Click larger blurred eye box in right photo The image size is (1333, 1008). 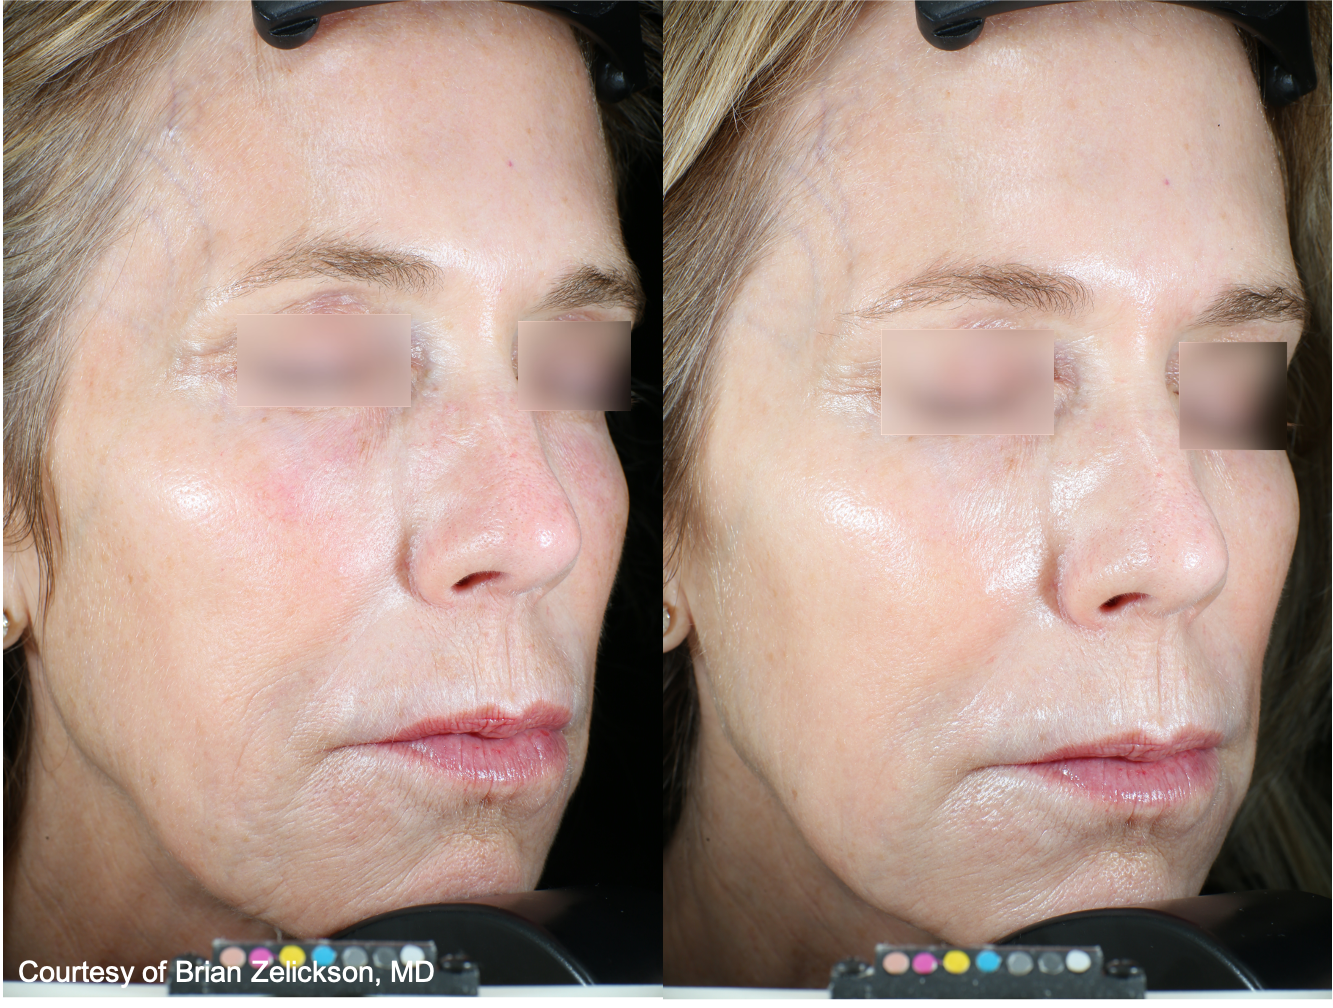click(967, 382)
